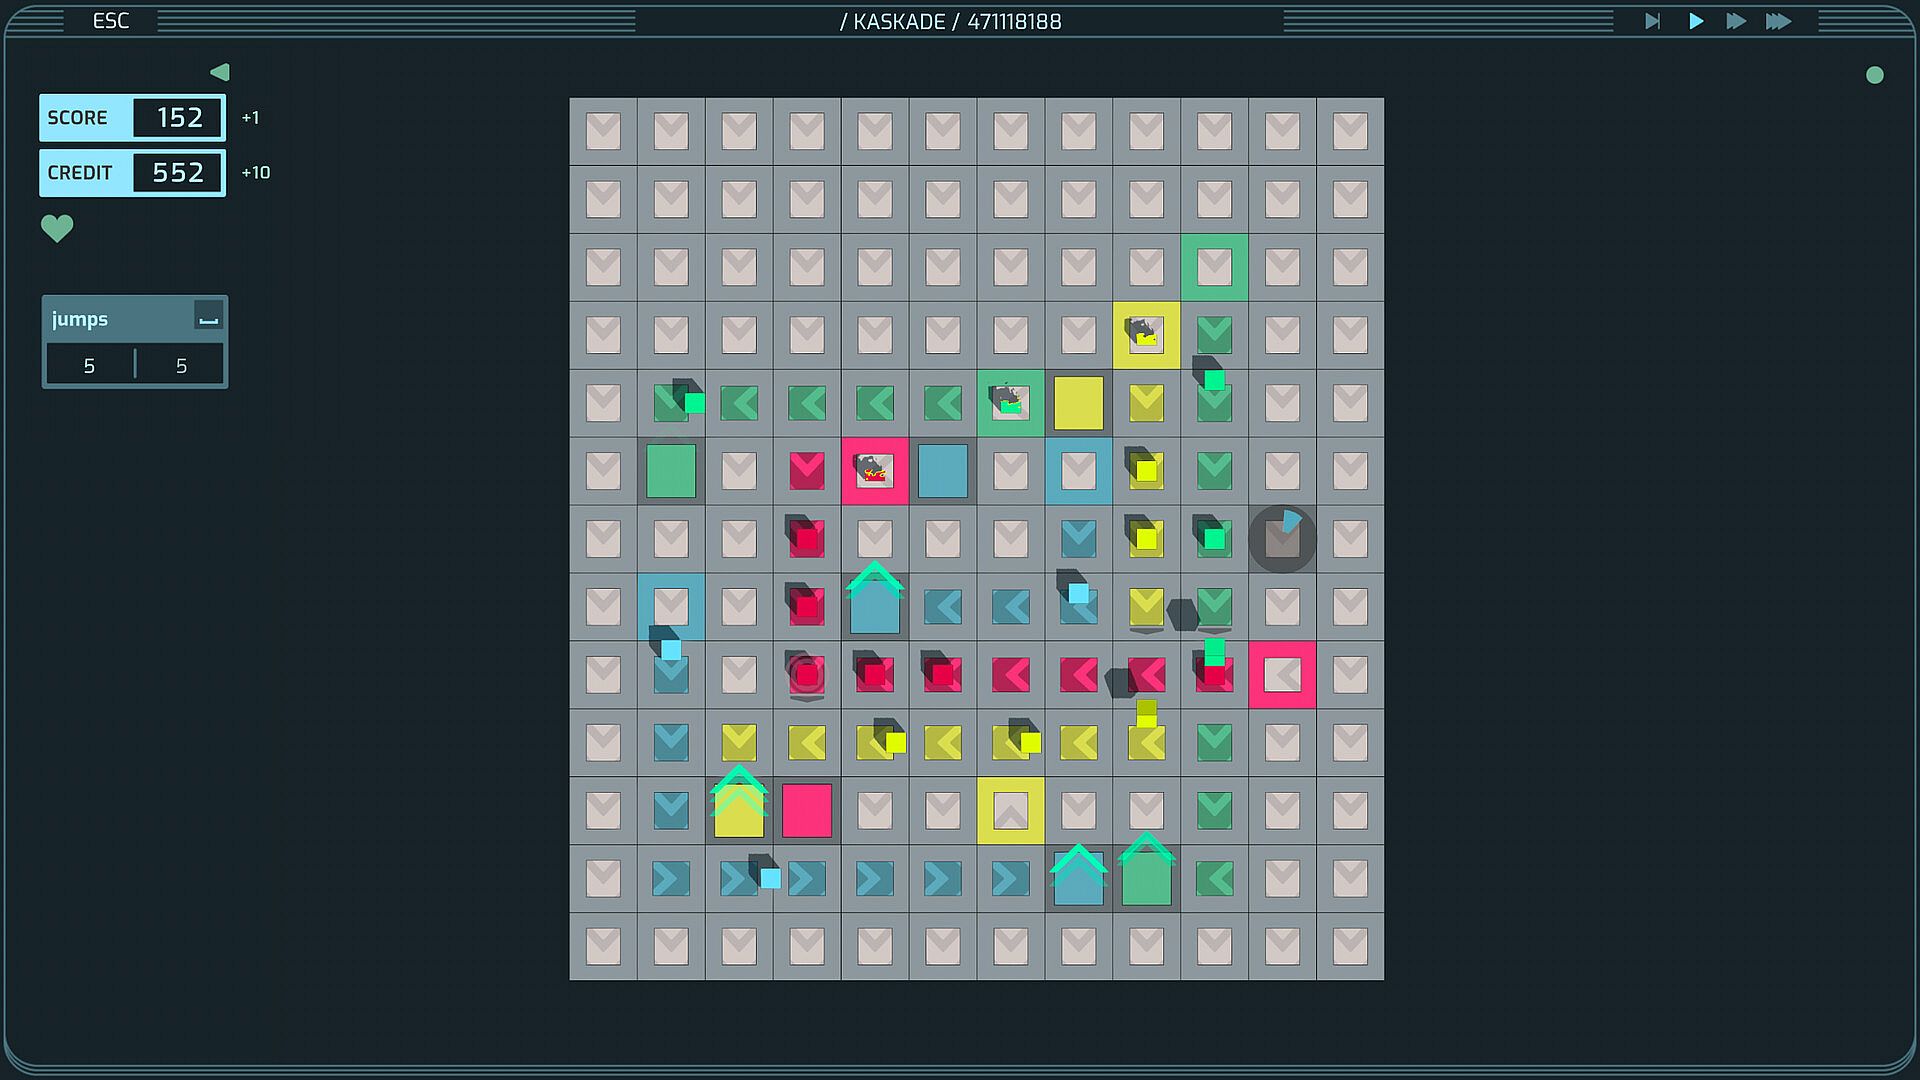Click the green heart life icon
Viewport: 1920px width, 1080px height.
click(57, 229)
